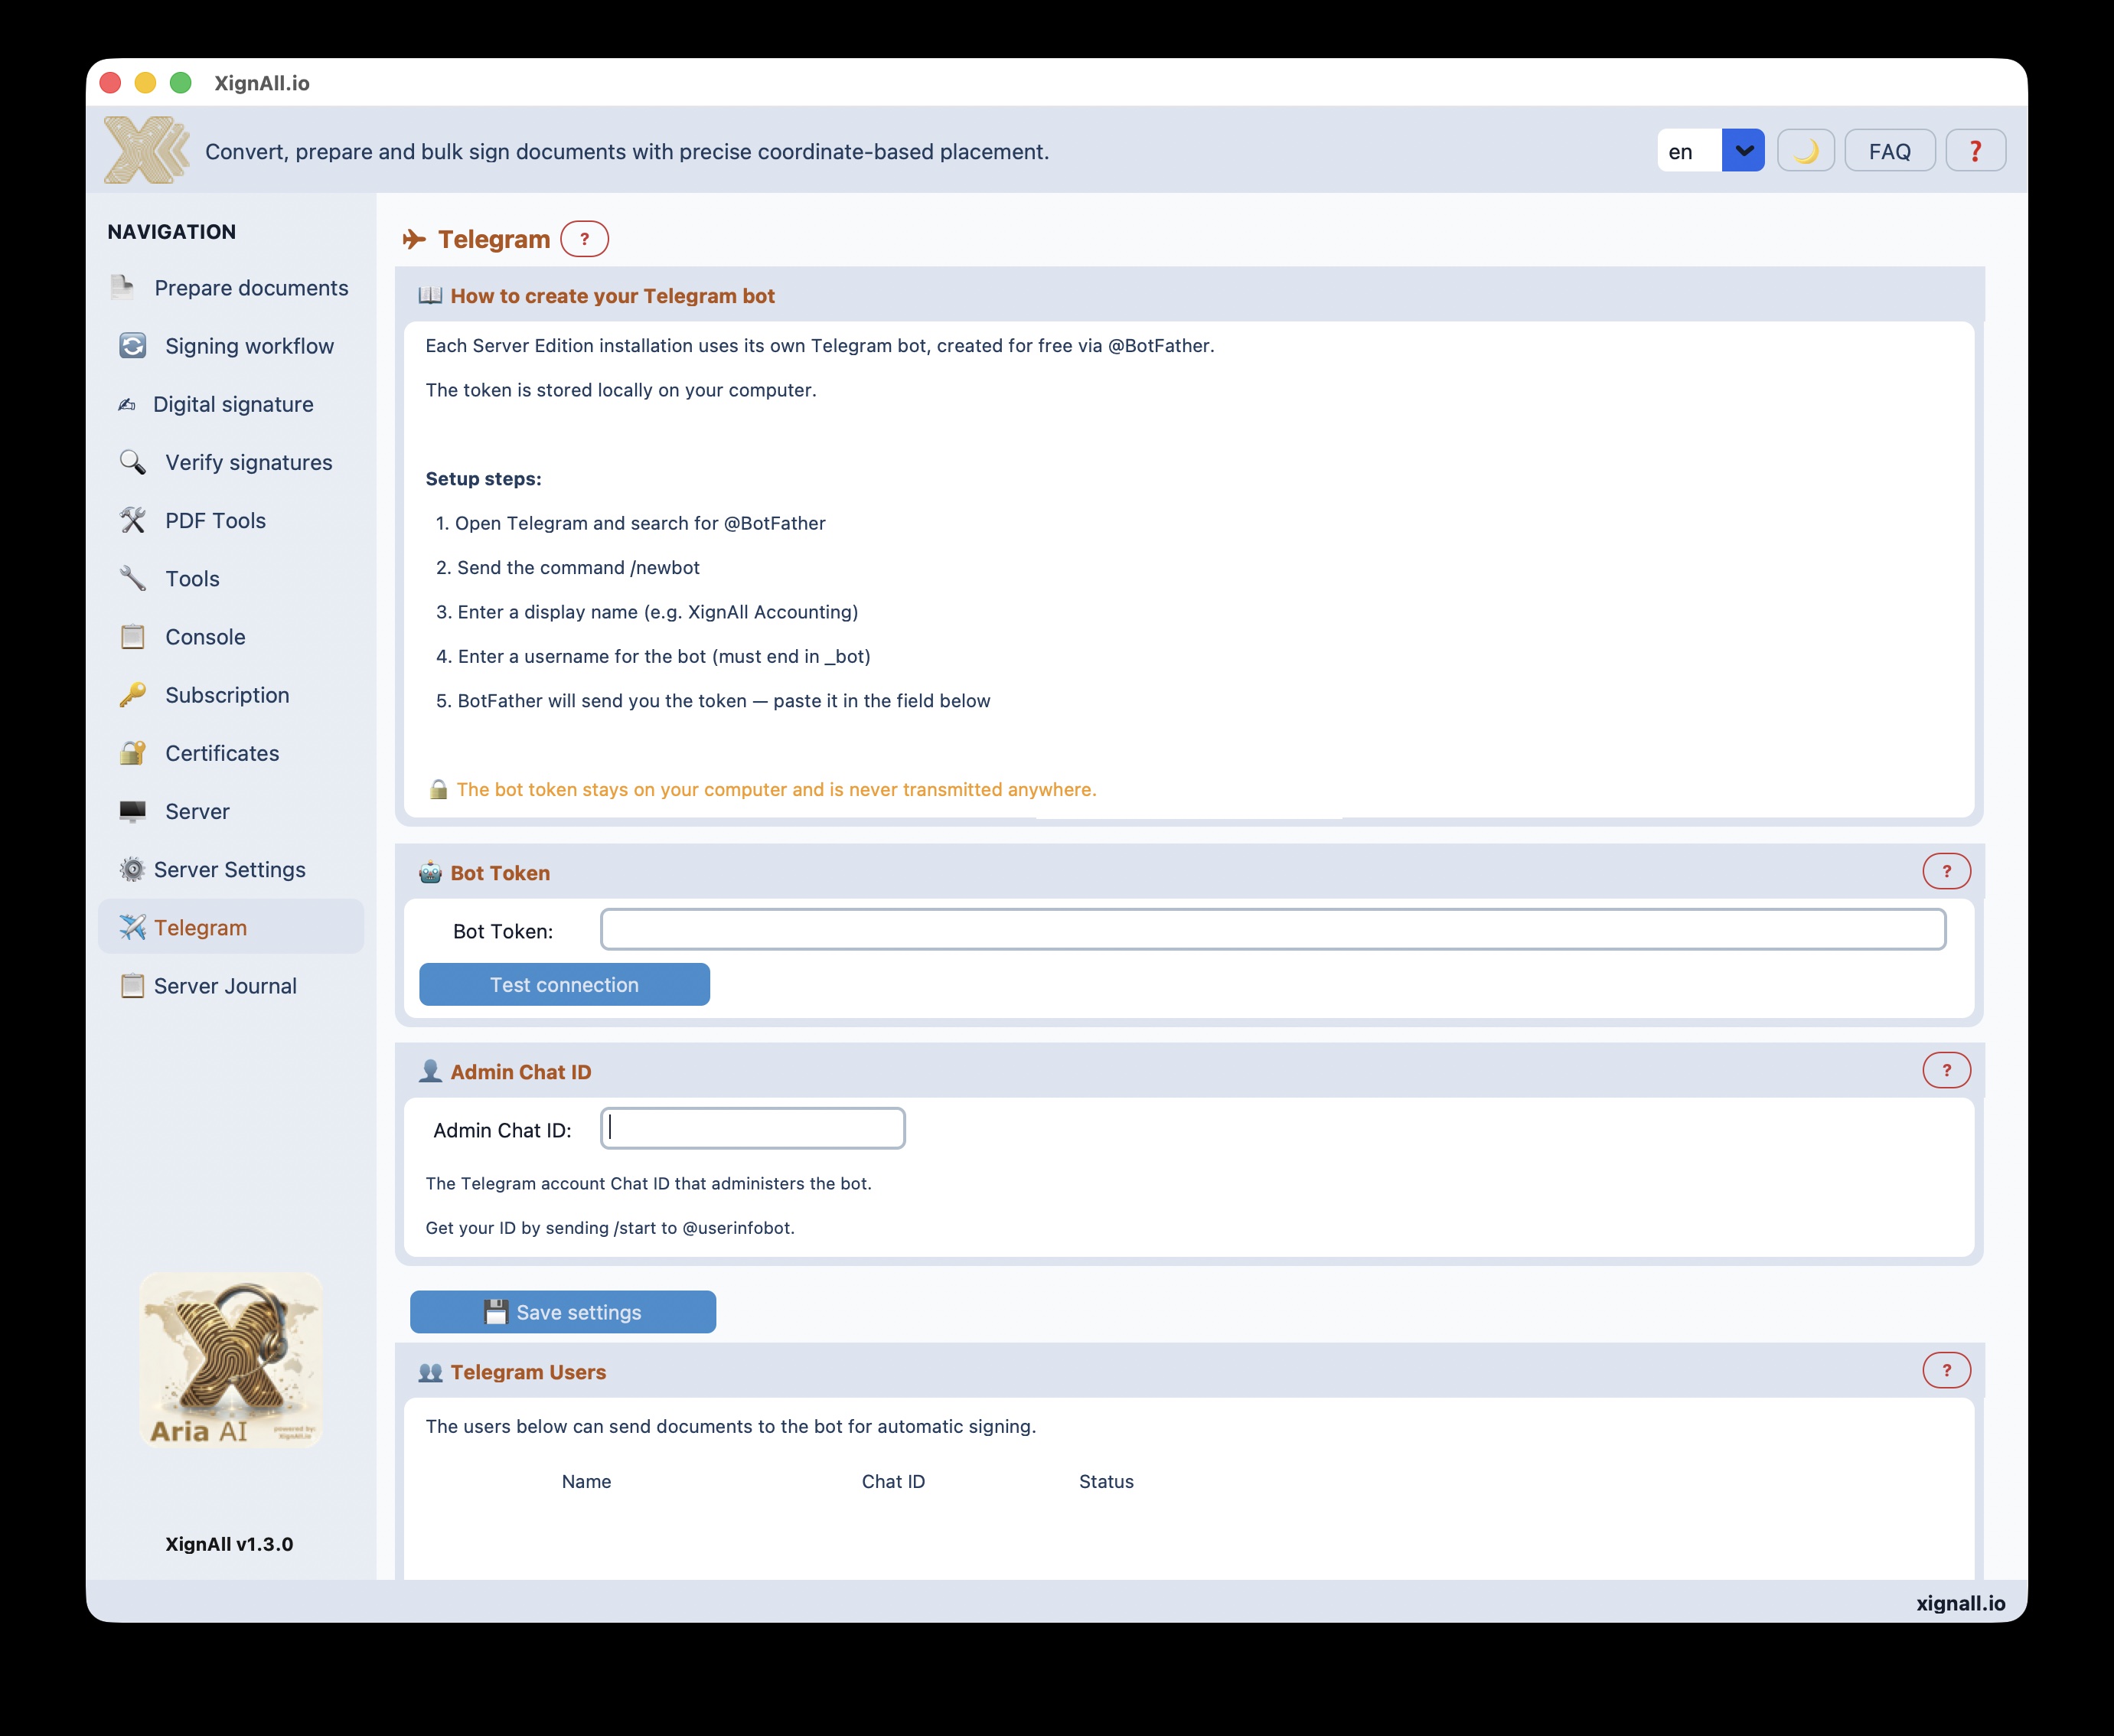This screenshot has height=1736, width=2114.
Task: Click the XignAll logo in the header
Action: pyautogui.click(x=147, y=150)
